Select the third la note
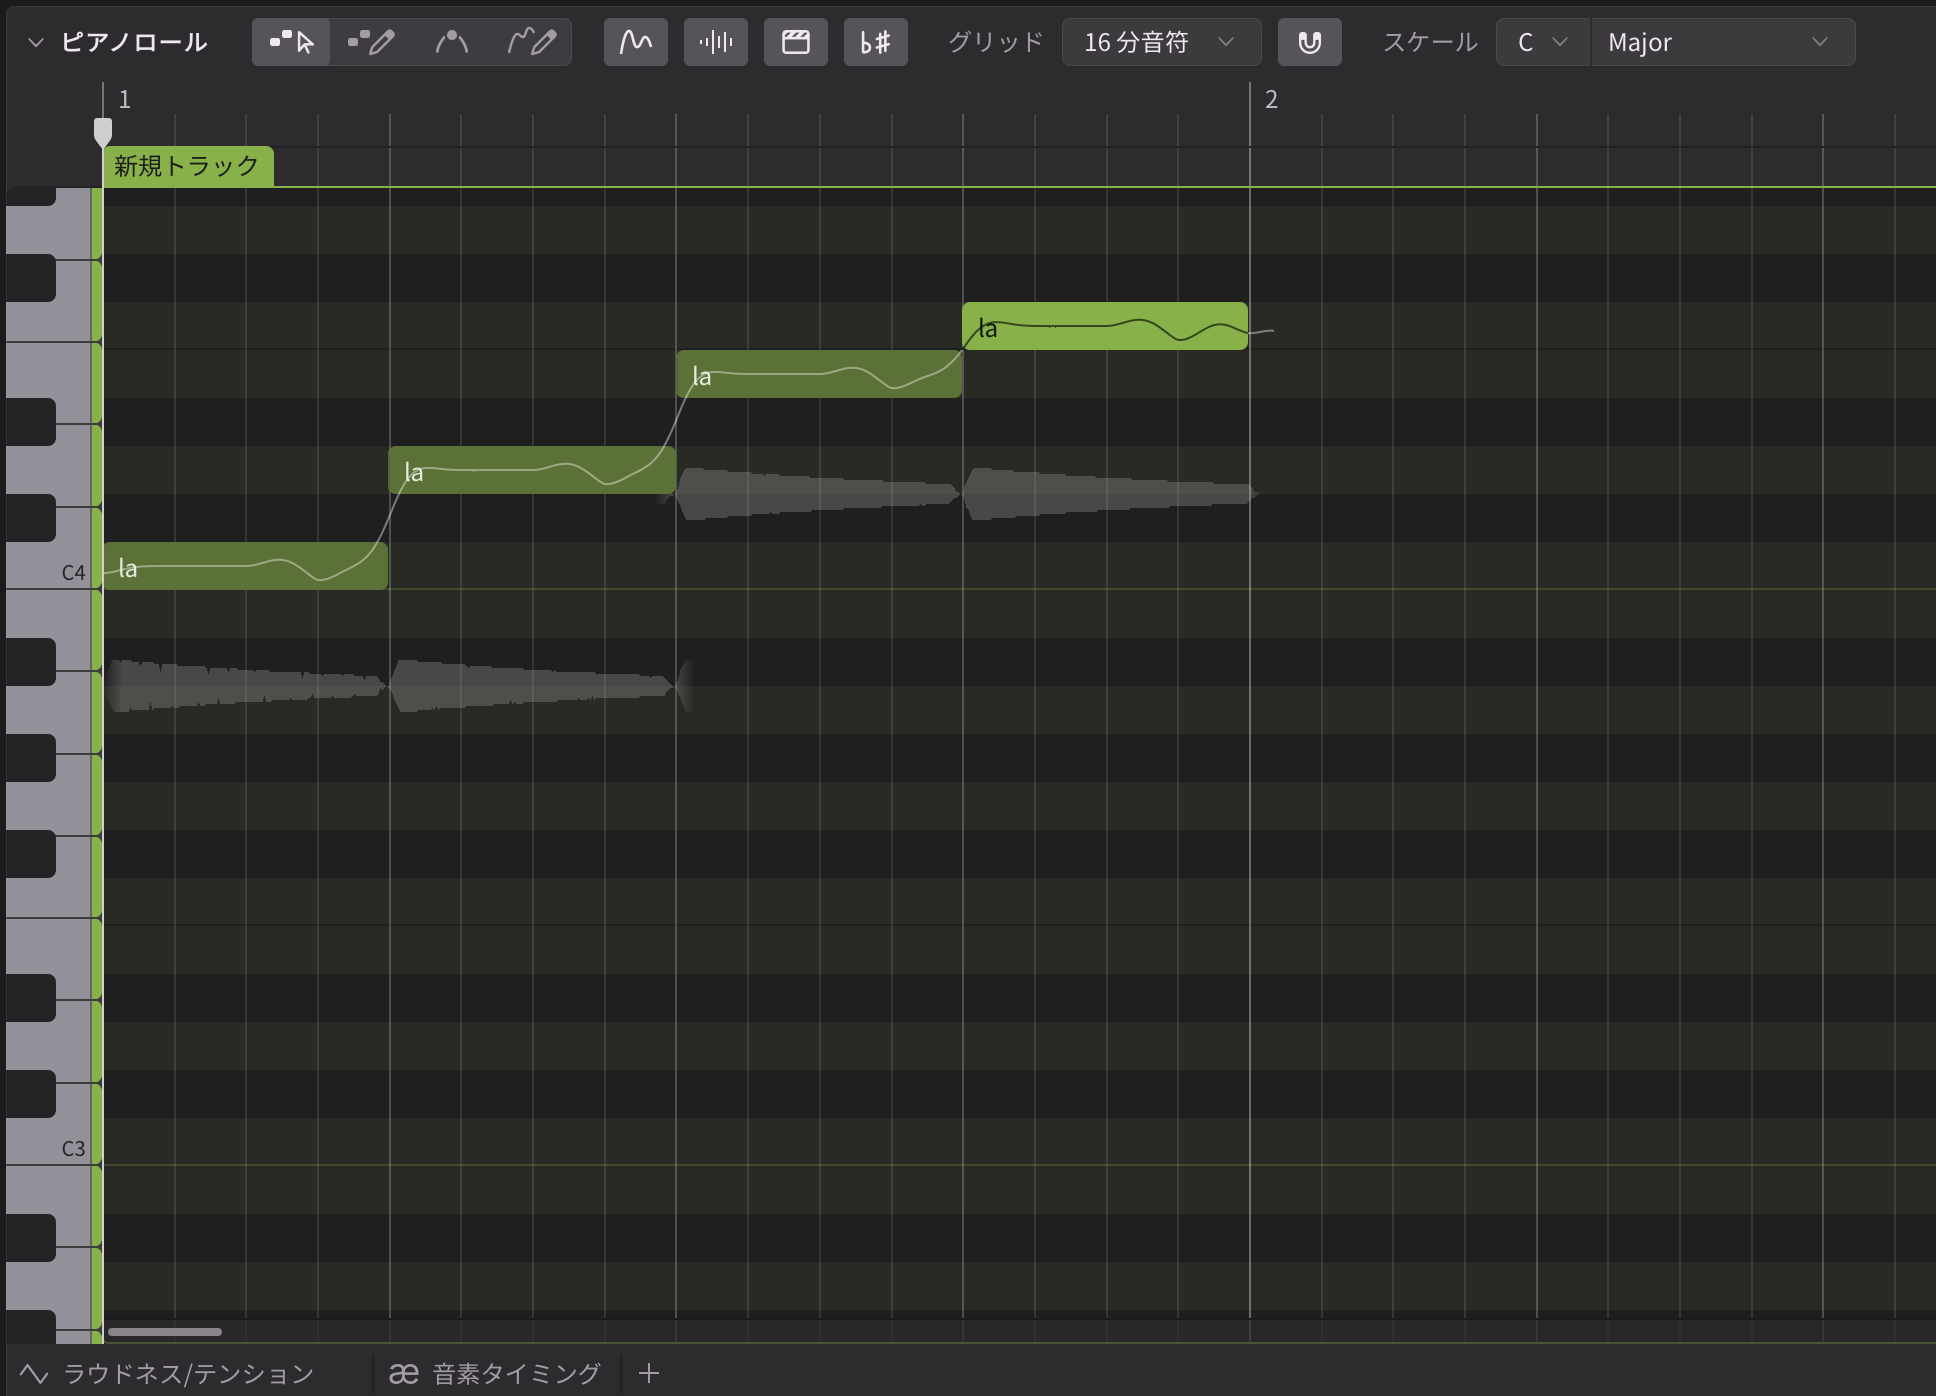This screenshot has height=1396, width=1936. click(x=819, y=374)
